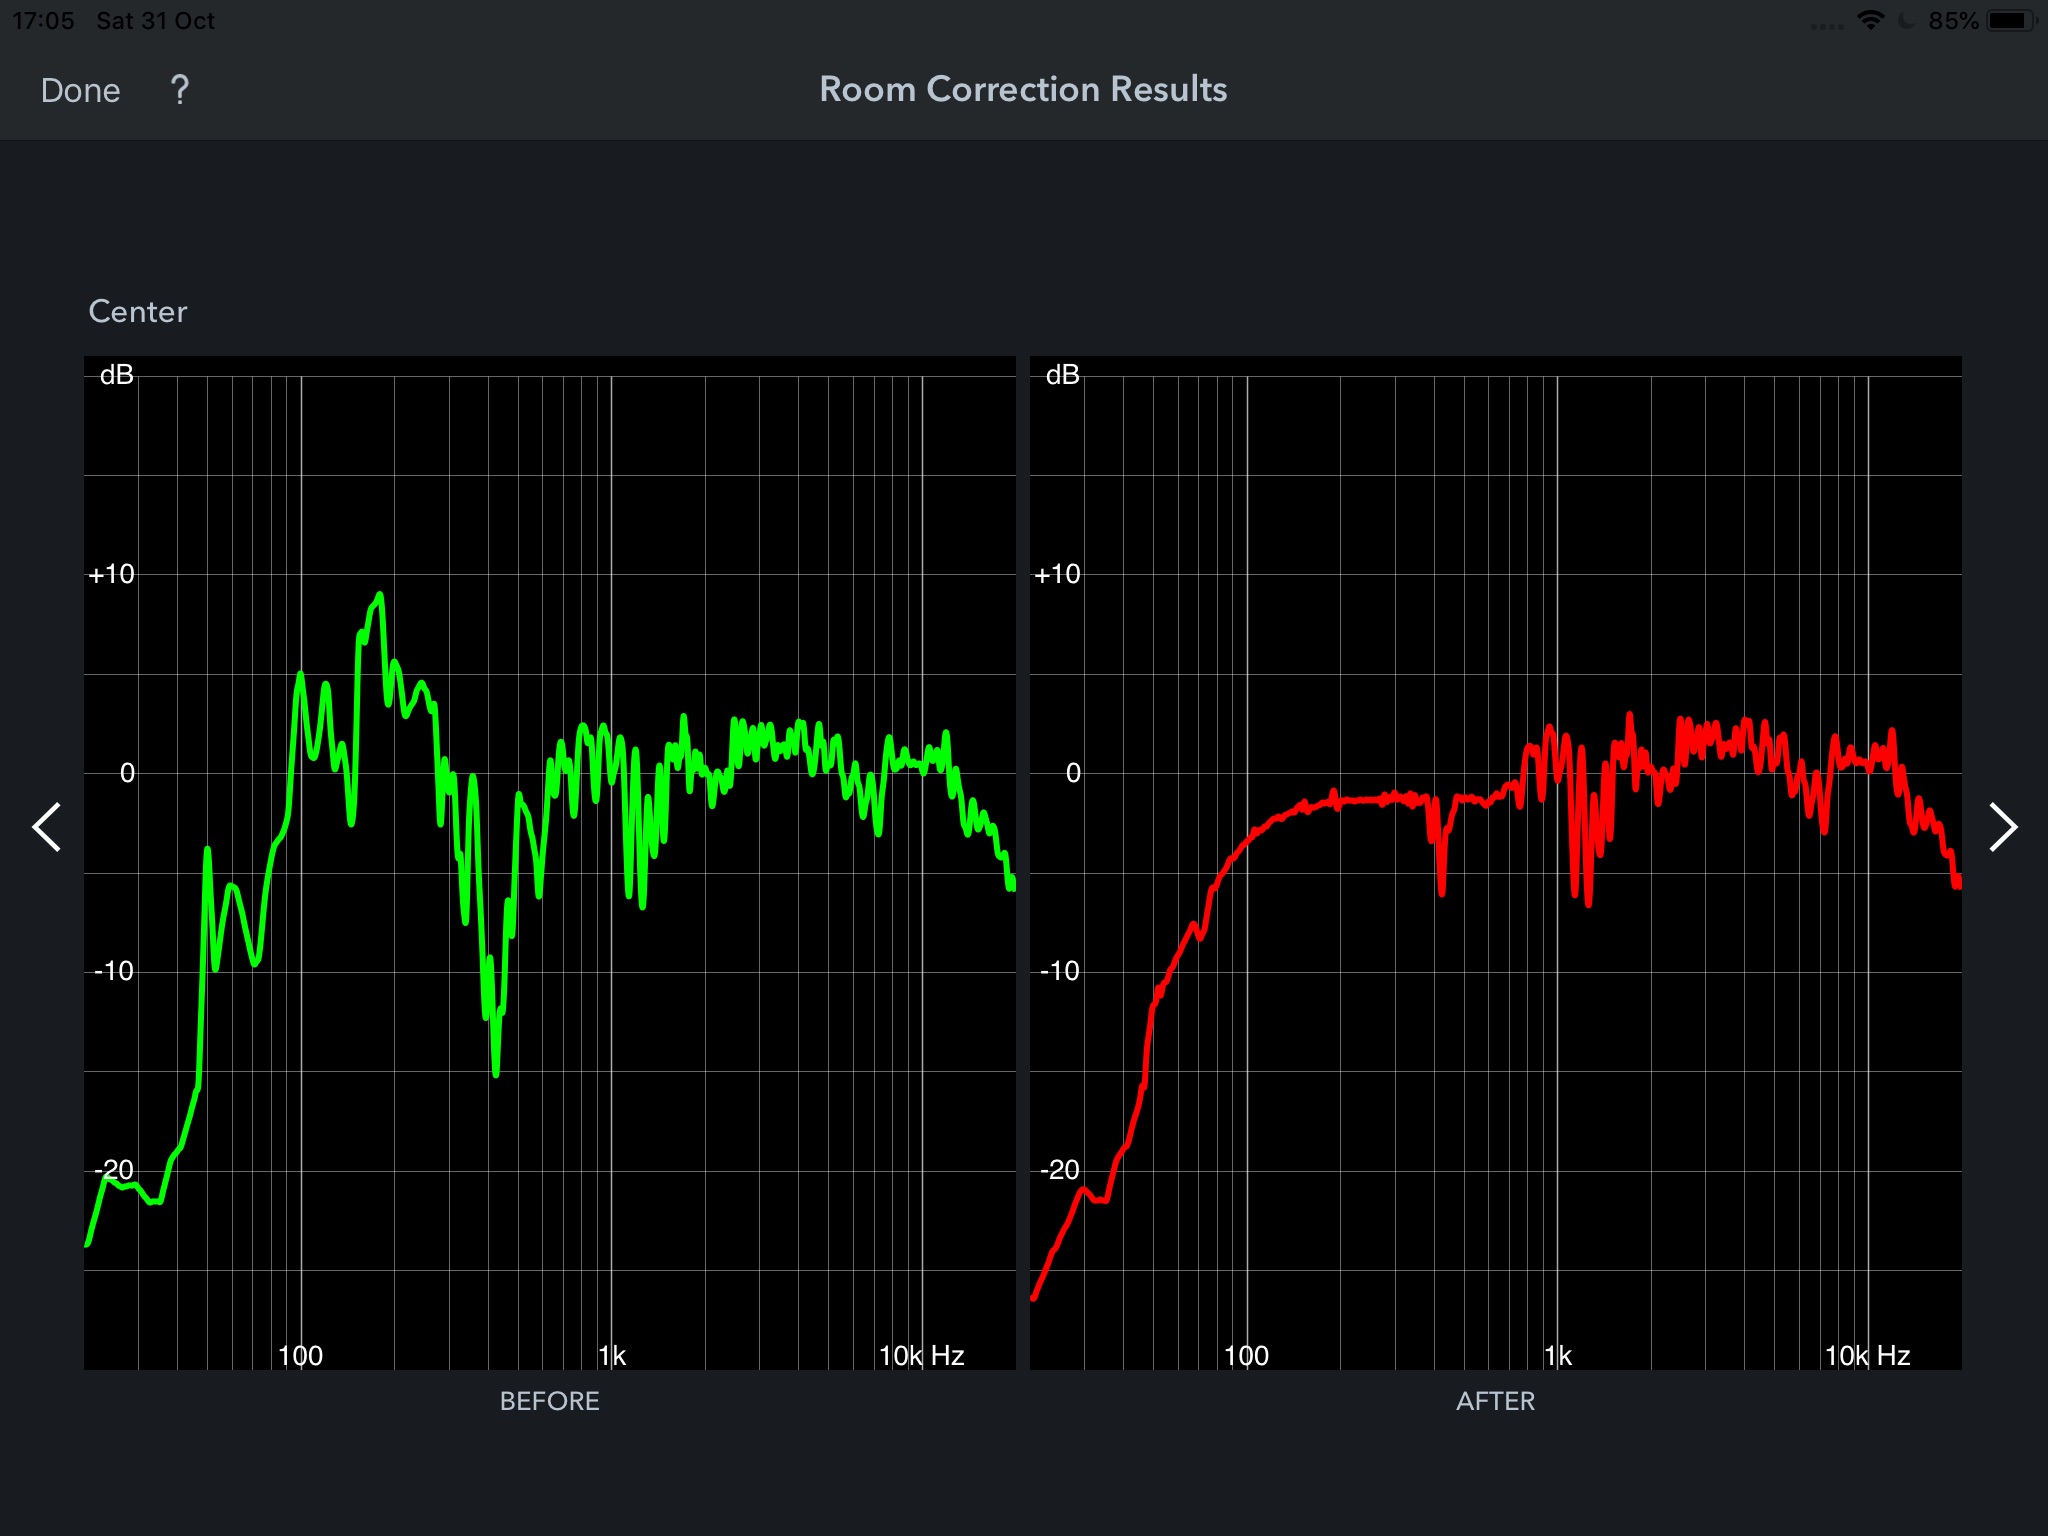Tap the Do Not Disturb moon icon
Screen dimensions: 2048x1536
click(1907, 20)
